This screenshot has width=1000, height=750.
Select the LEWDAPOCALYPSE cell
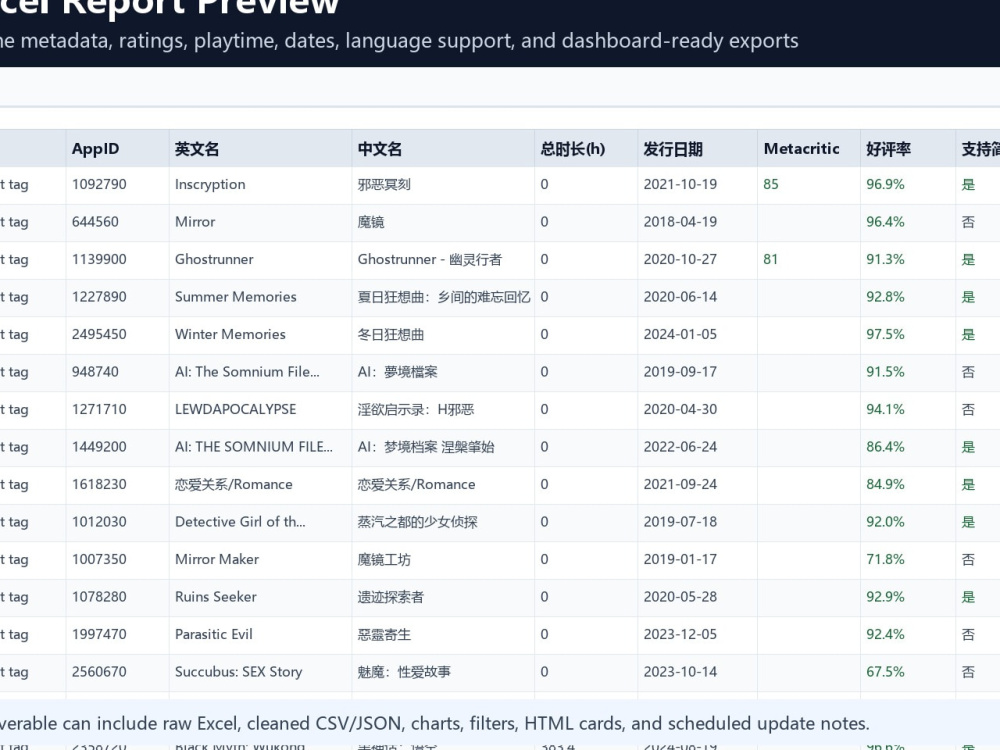coord(260,410)
